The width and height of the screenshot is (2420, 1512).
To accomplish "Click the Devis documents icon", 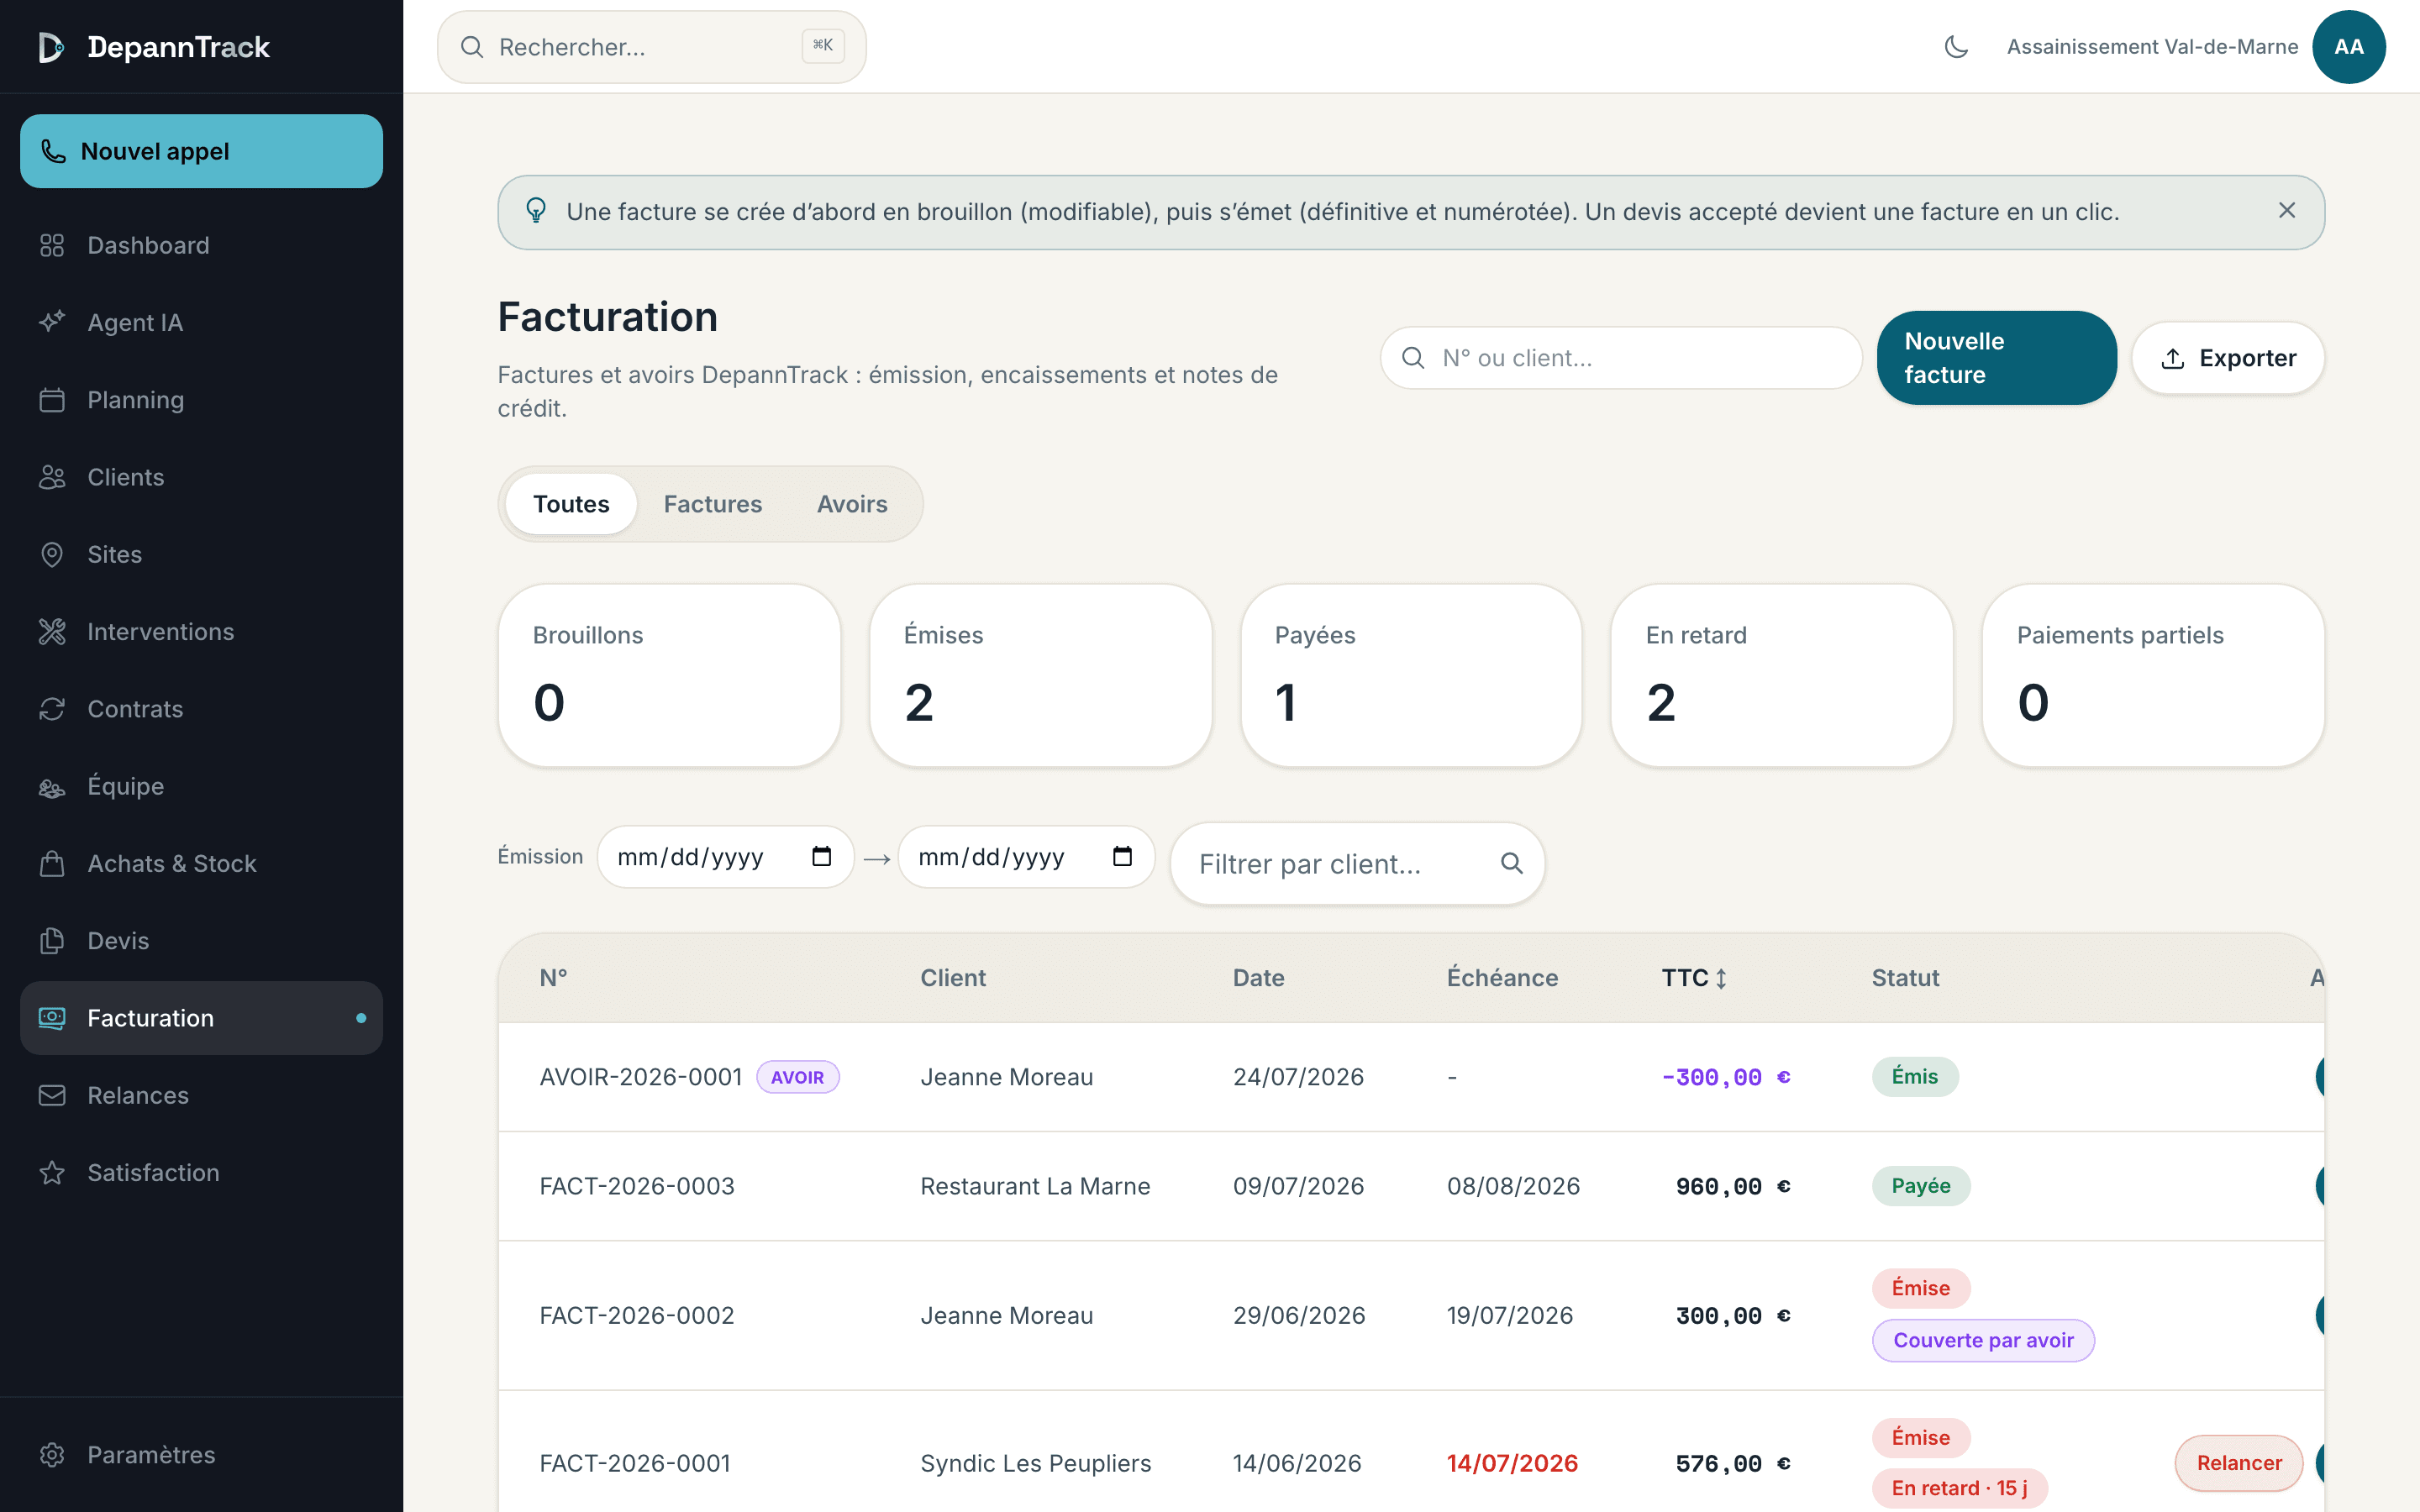I will (x=52, y=941).
